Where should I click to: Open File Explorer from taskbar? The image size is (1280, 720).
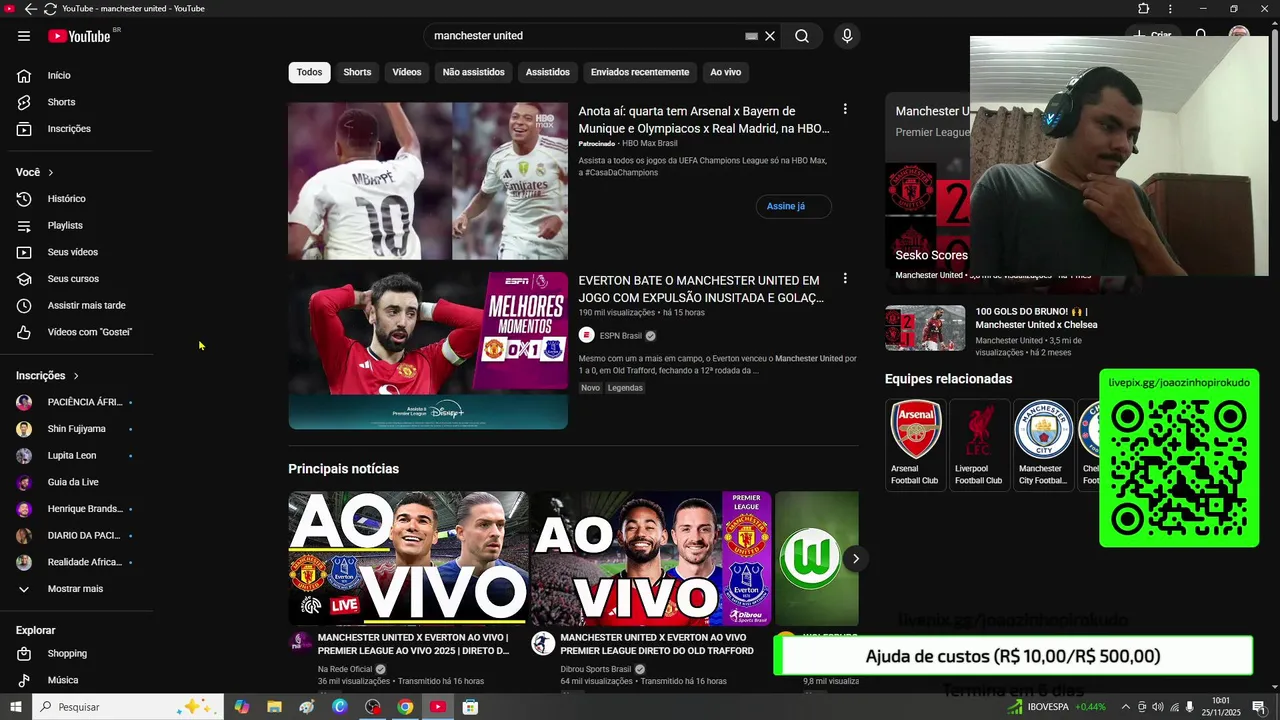(x=274, y=707)
